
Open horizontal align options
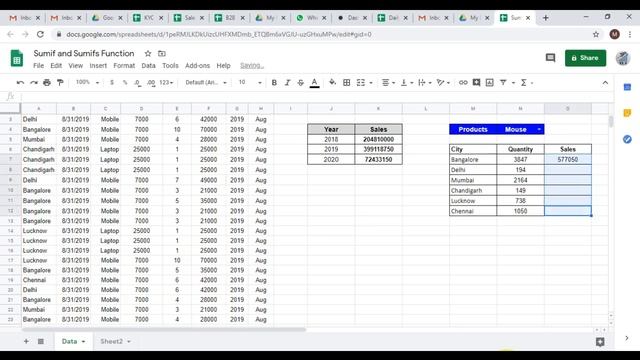pyautogui.click(x=388, y=83)
